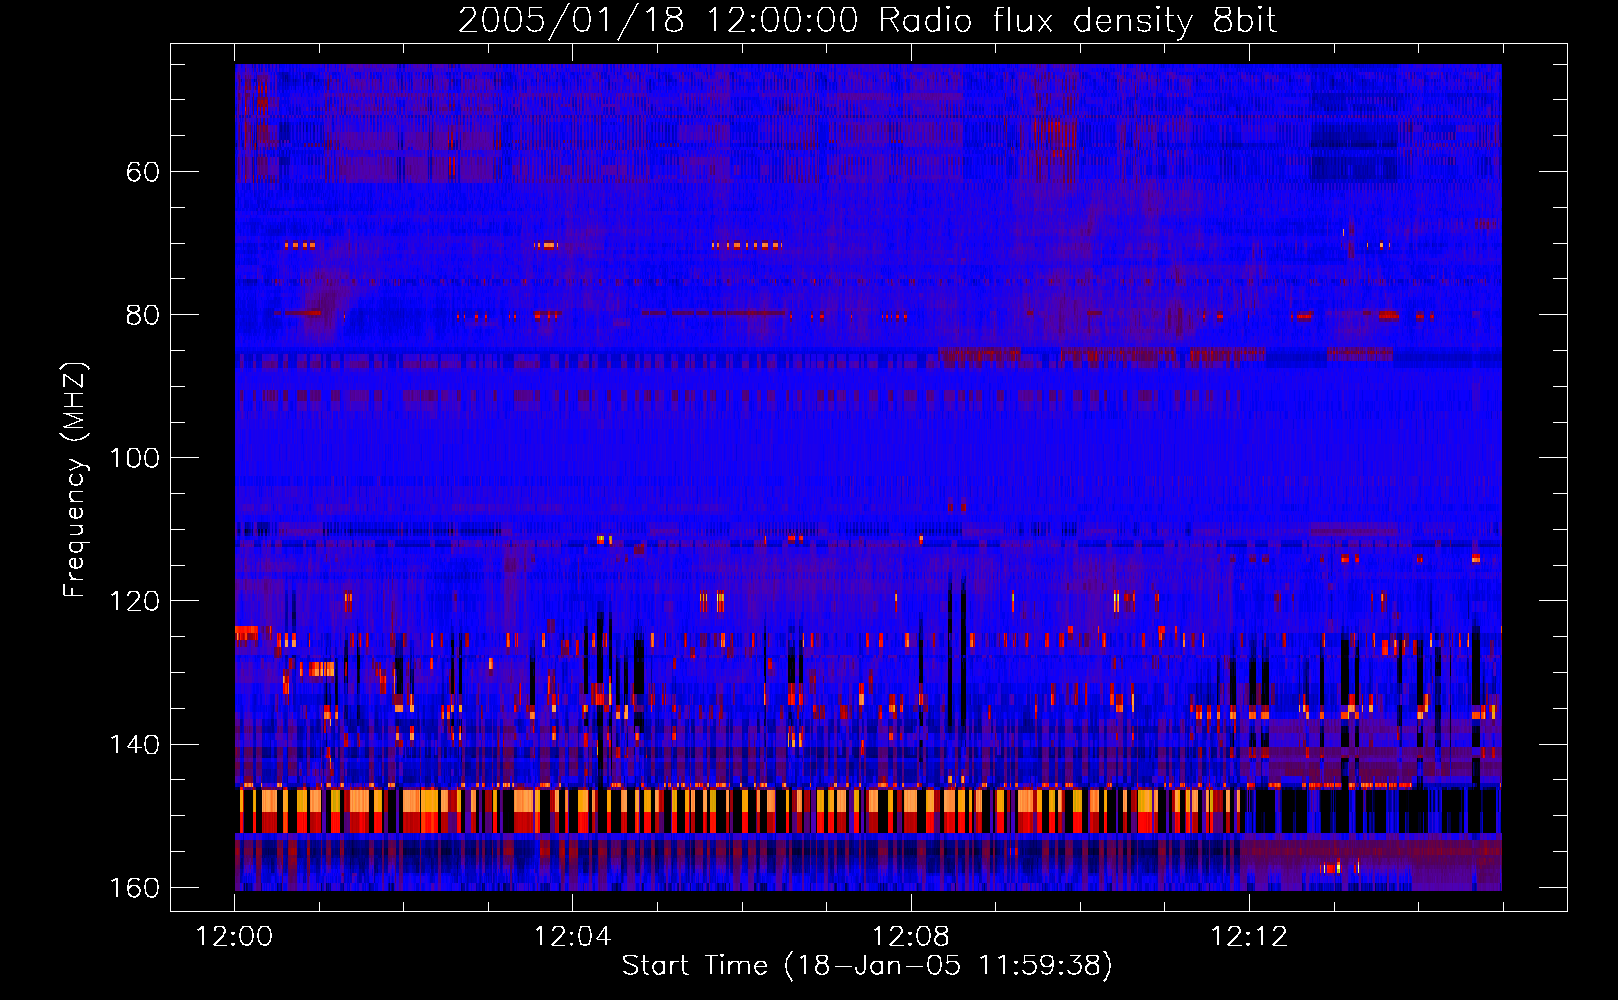Click the 60 frequency tick label
The width and height of the screenshot is (1618, 1000).
click(x=142, y=172)
